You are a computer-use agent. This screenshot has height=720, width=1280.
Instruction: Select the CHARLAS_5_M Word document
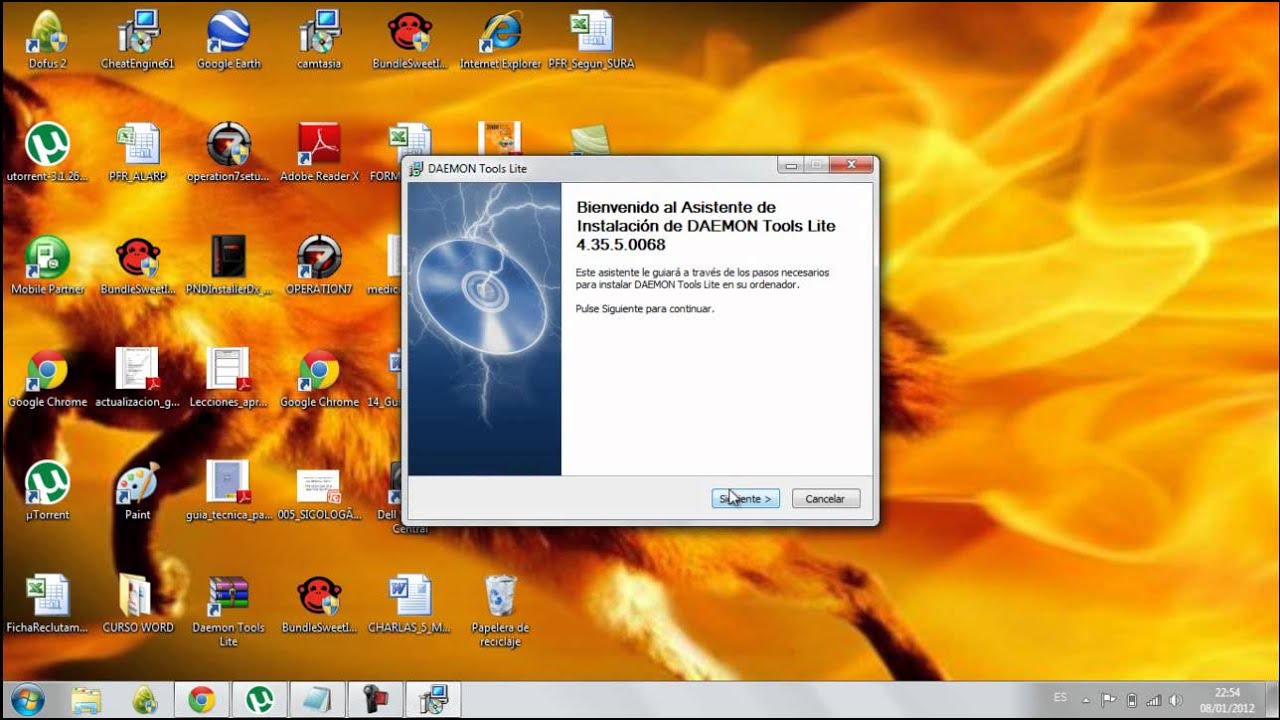[409, 604]
